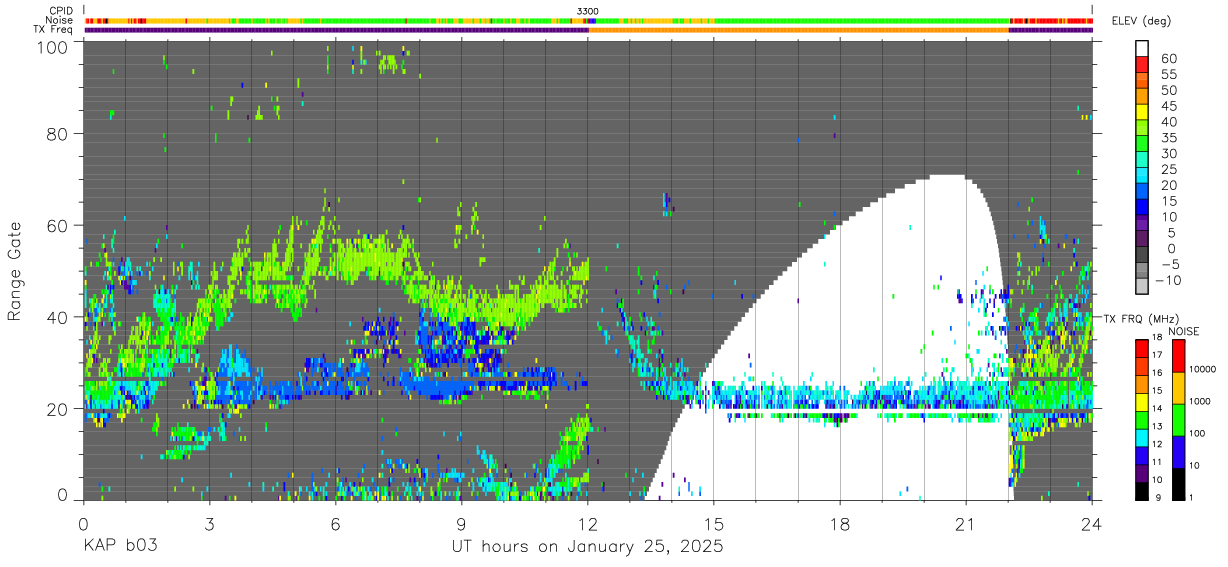Click the 100 tick on Range Gate axis
The height and width of the screenshot is (567, 1228).
point(53,46)
